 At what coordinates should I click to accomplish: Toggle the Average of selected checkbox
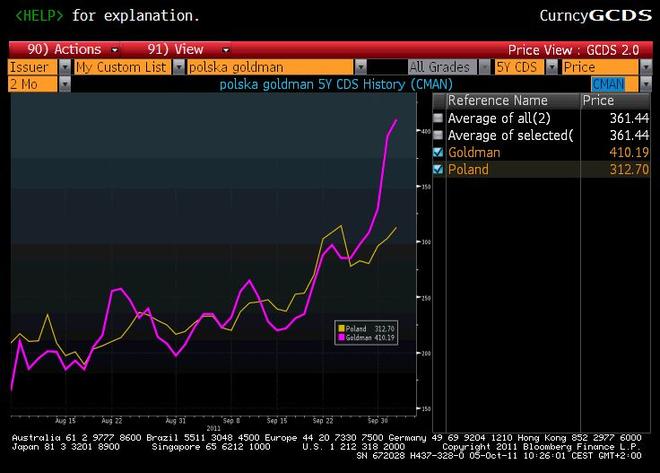click(x=438, y=135)
